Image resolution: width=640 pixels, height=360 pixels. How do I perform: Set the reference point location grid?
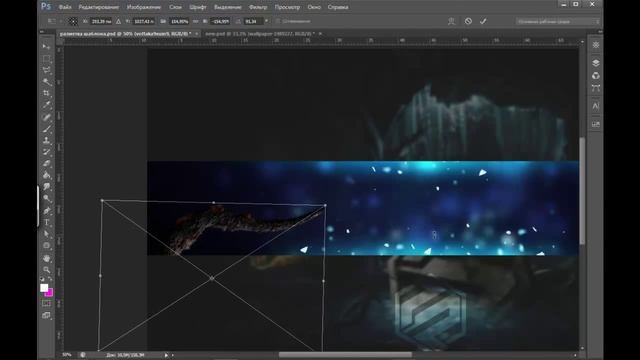(x=73, y=21)
